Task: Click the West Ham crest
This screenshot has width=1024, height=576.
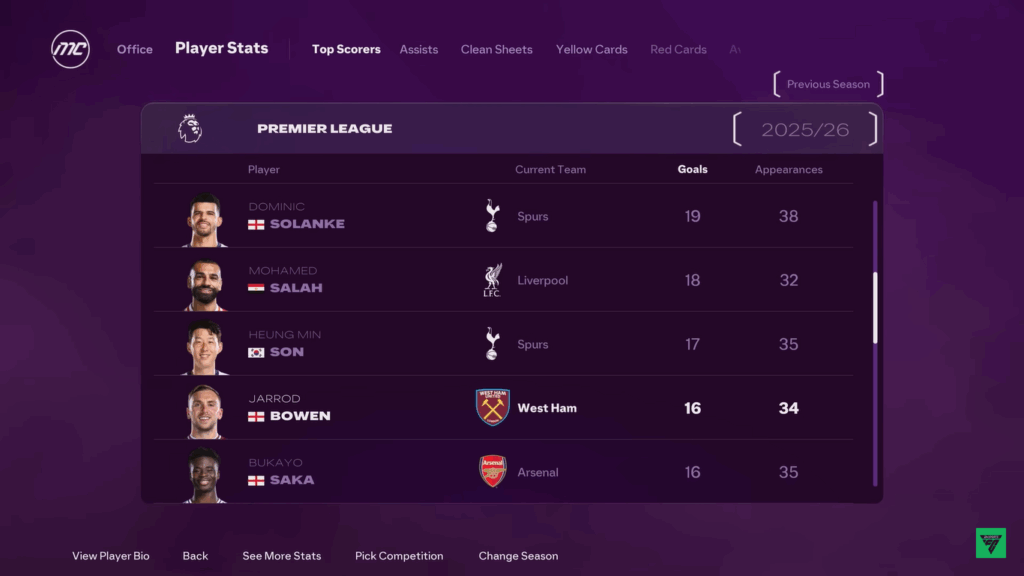Action: [x=492, y=408]
